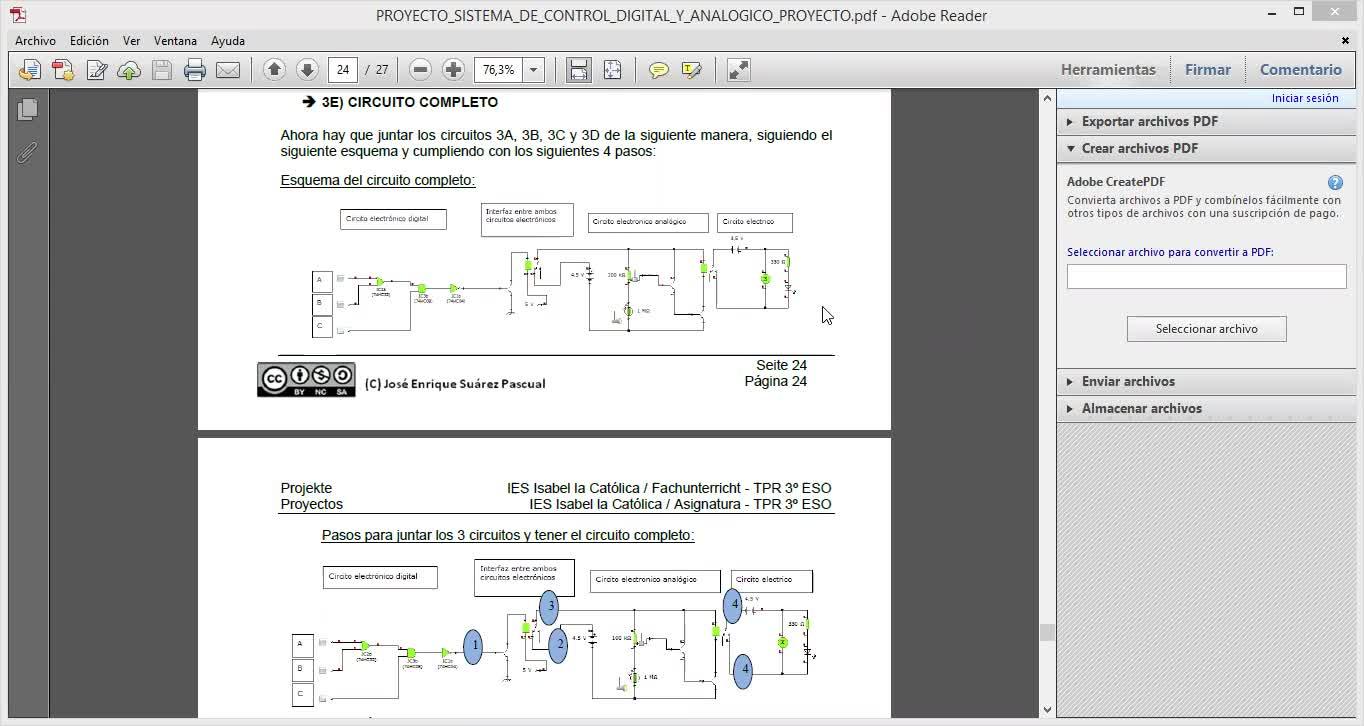Add a sticky note comment
The image size is (1364, 726).
click(x=658, y=70)
